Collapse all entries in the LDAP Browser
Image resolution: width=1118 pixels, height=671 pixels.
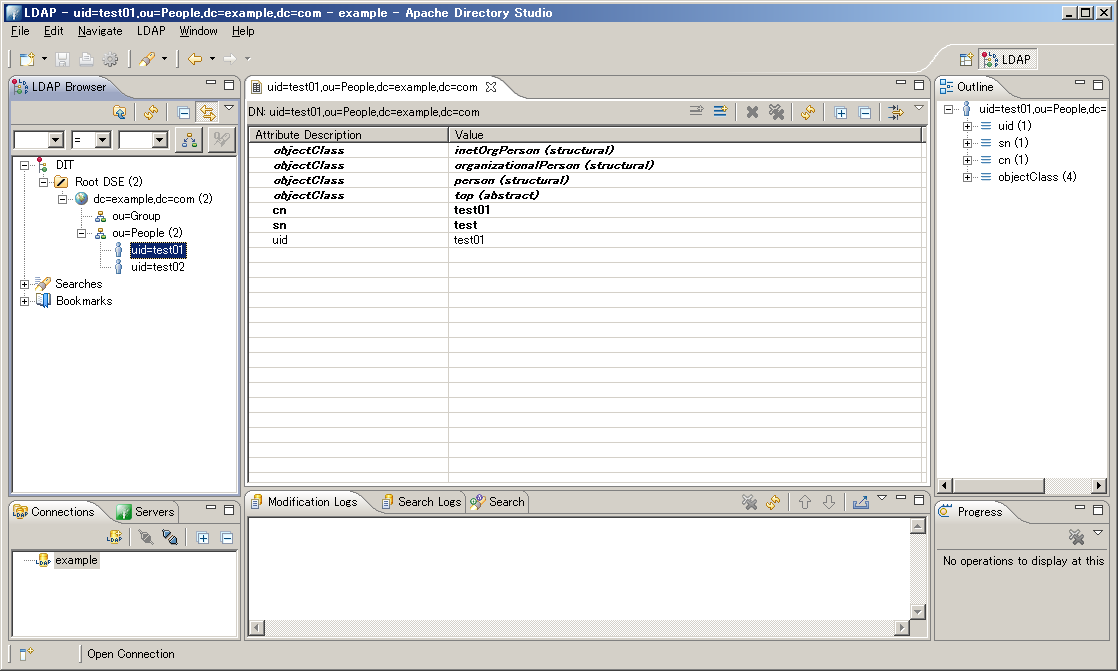coord(184,111)
